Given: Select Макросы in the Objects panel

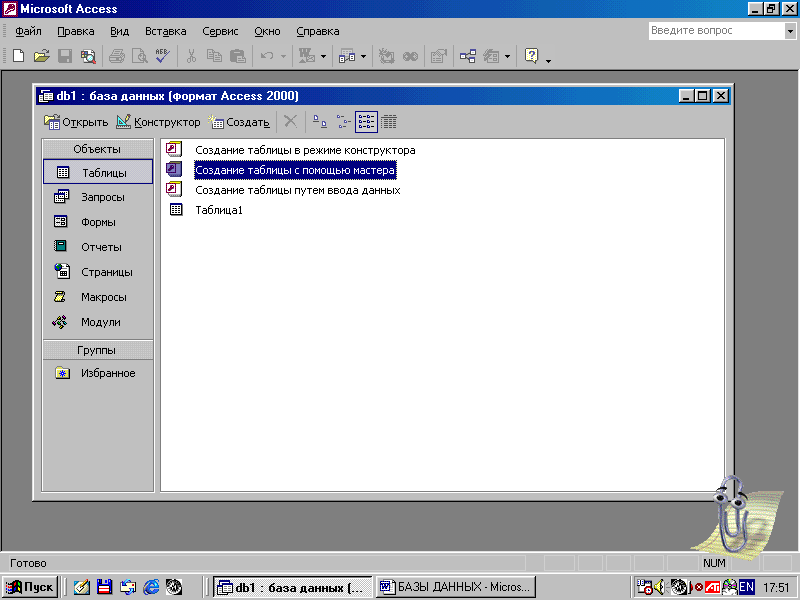Looking at the screenshot, I should (x=98, y=297).
